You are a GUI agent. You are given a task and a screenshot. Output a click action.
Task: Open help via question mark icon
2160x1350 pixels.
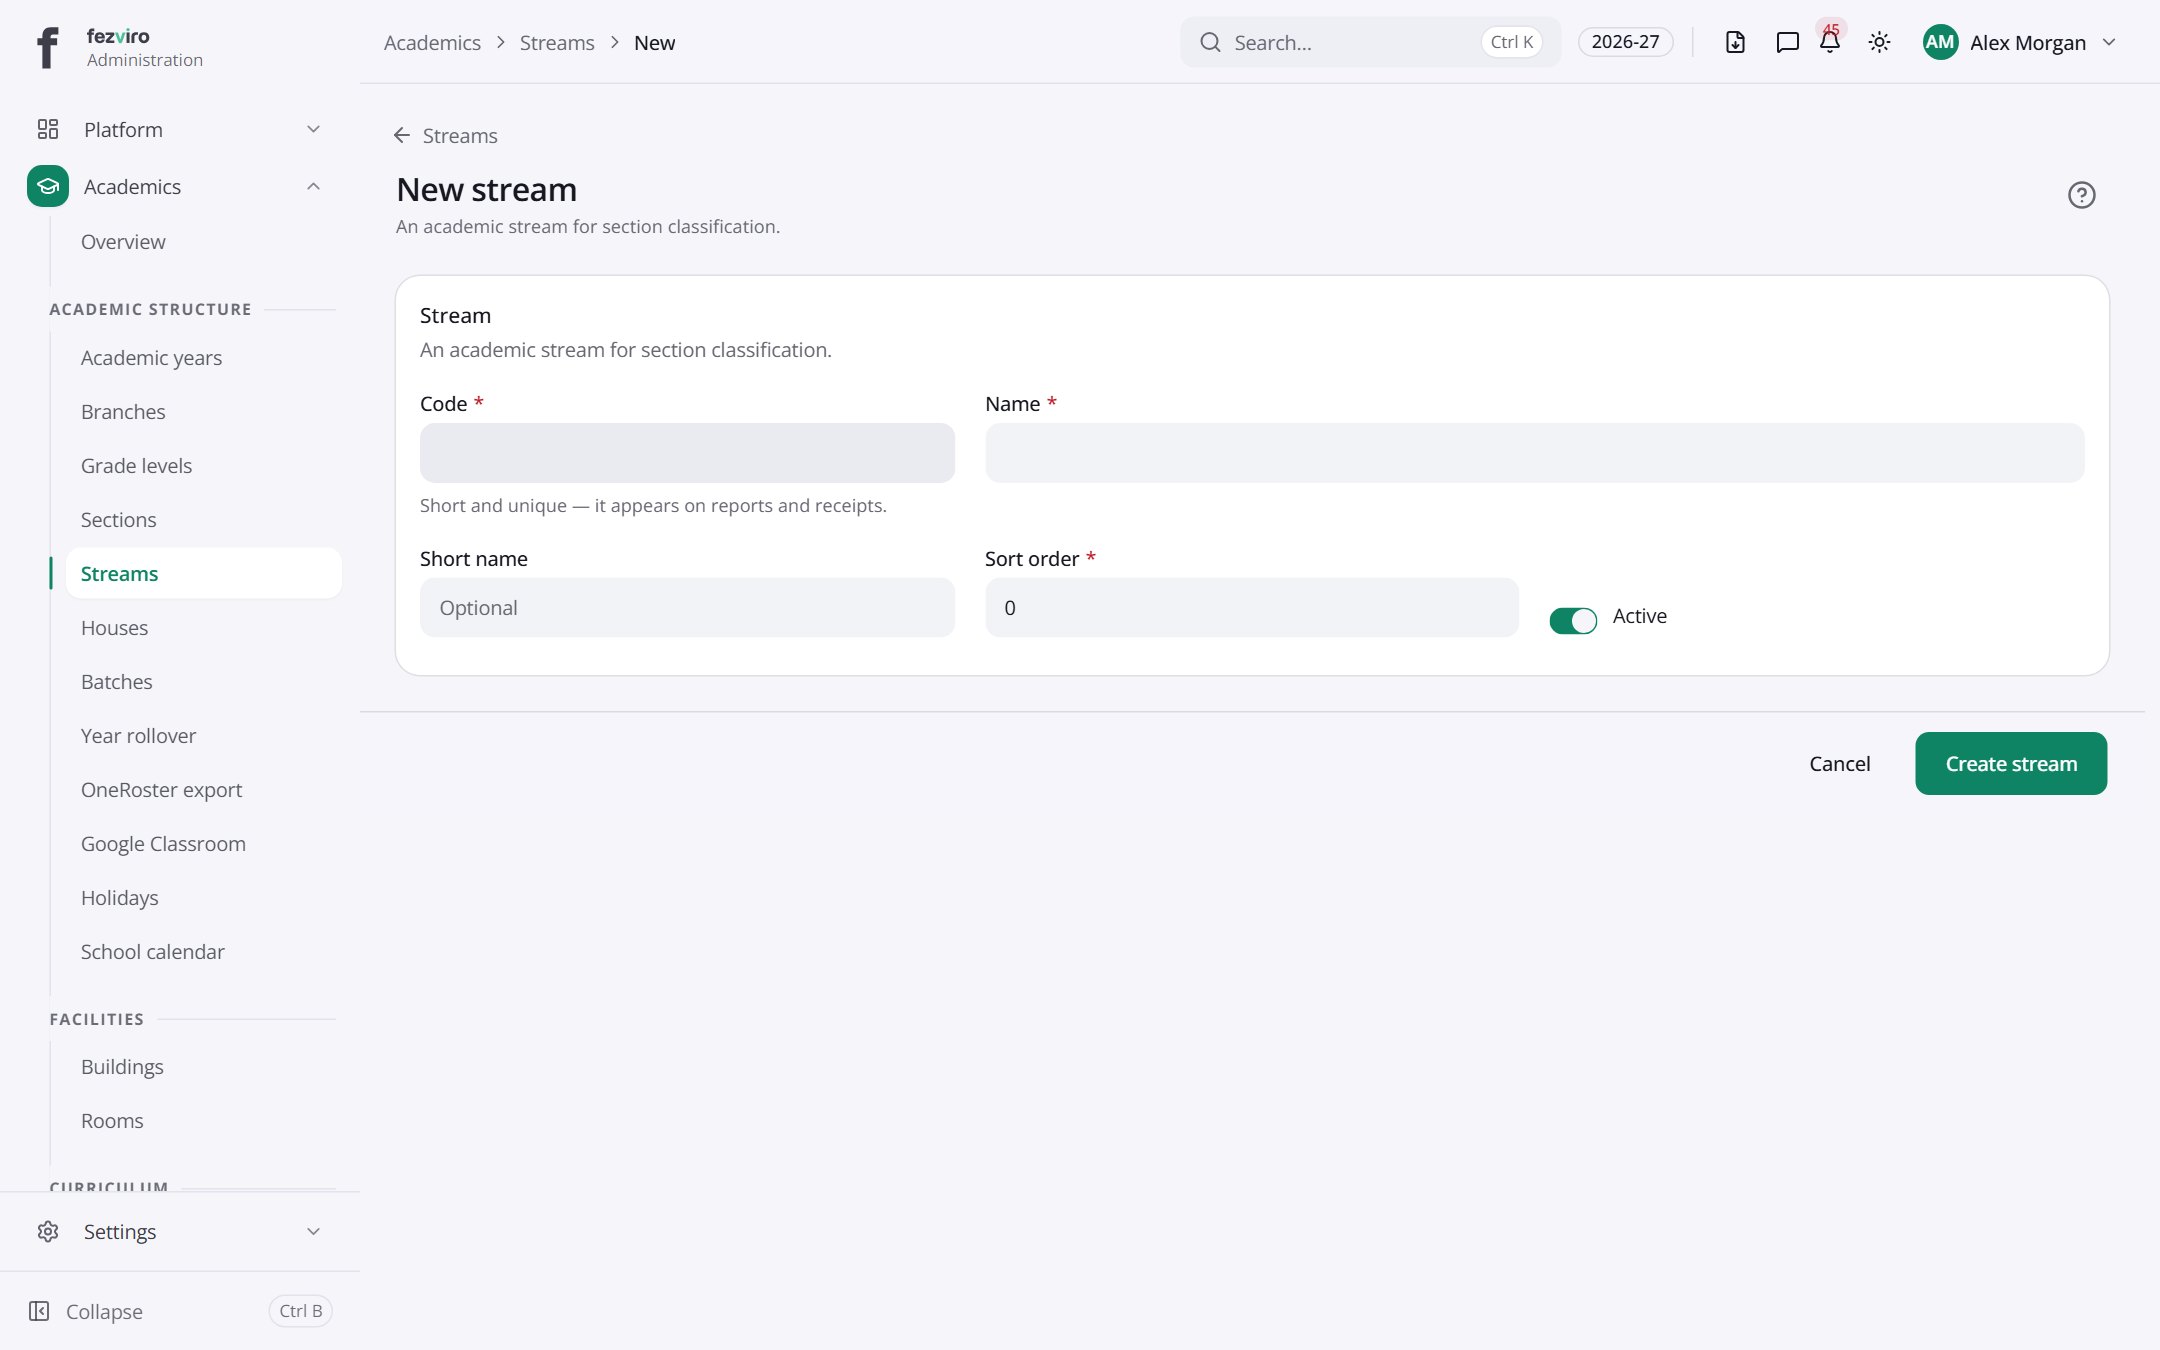click(x=2081, y=195)
